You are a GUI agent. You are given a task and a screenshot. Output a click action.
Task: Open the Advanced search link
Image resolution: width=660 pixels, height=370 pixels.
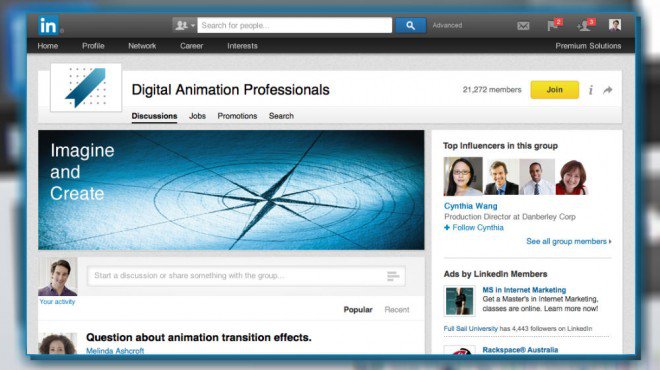click(447, 25)
